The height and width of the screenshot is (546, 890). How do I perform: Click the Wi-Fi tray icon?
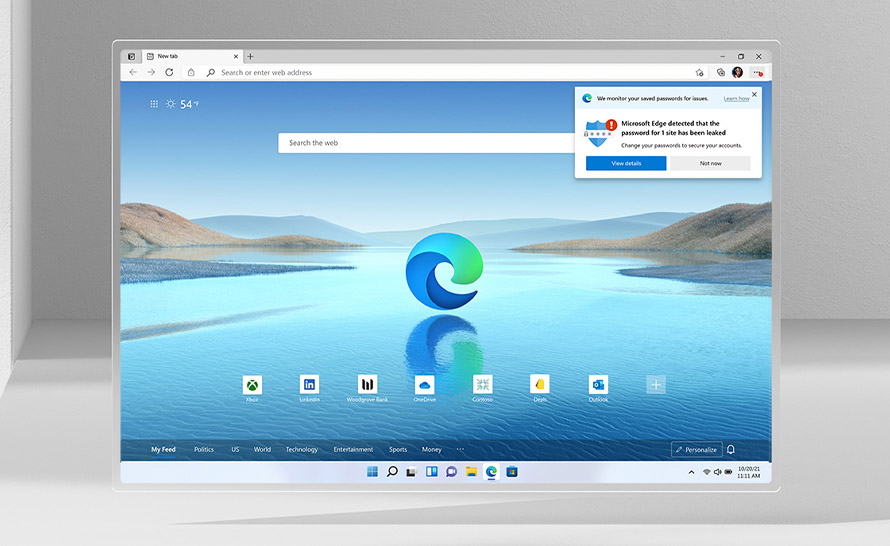707,472
